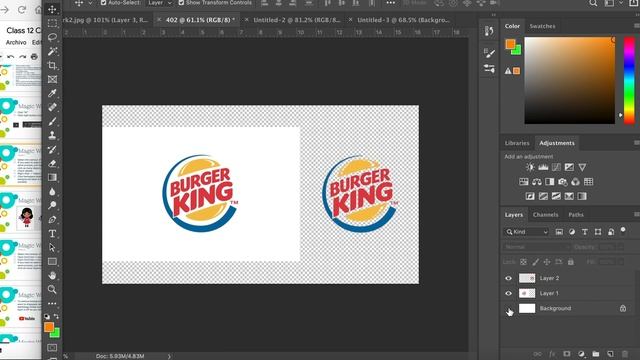Swap foreground and background colors
The width and height of the screenshot is (640, 360).
coord(56,316)
